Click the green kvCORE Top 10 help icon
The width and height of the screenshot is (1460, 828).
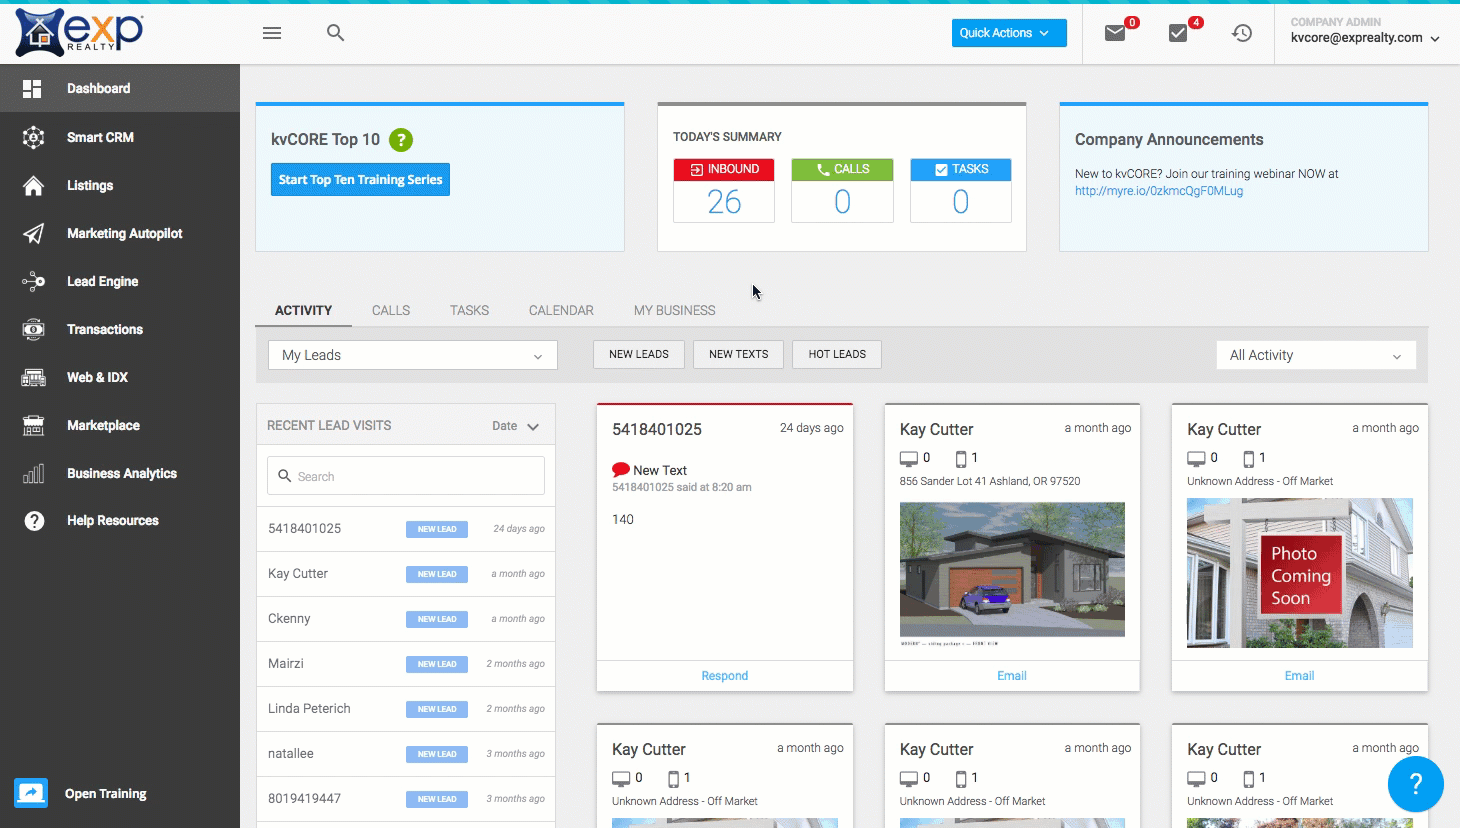pos(401,140)
